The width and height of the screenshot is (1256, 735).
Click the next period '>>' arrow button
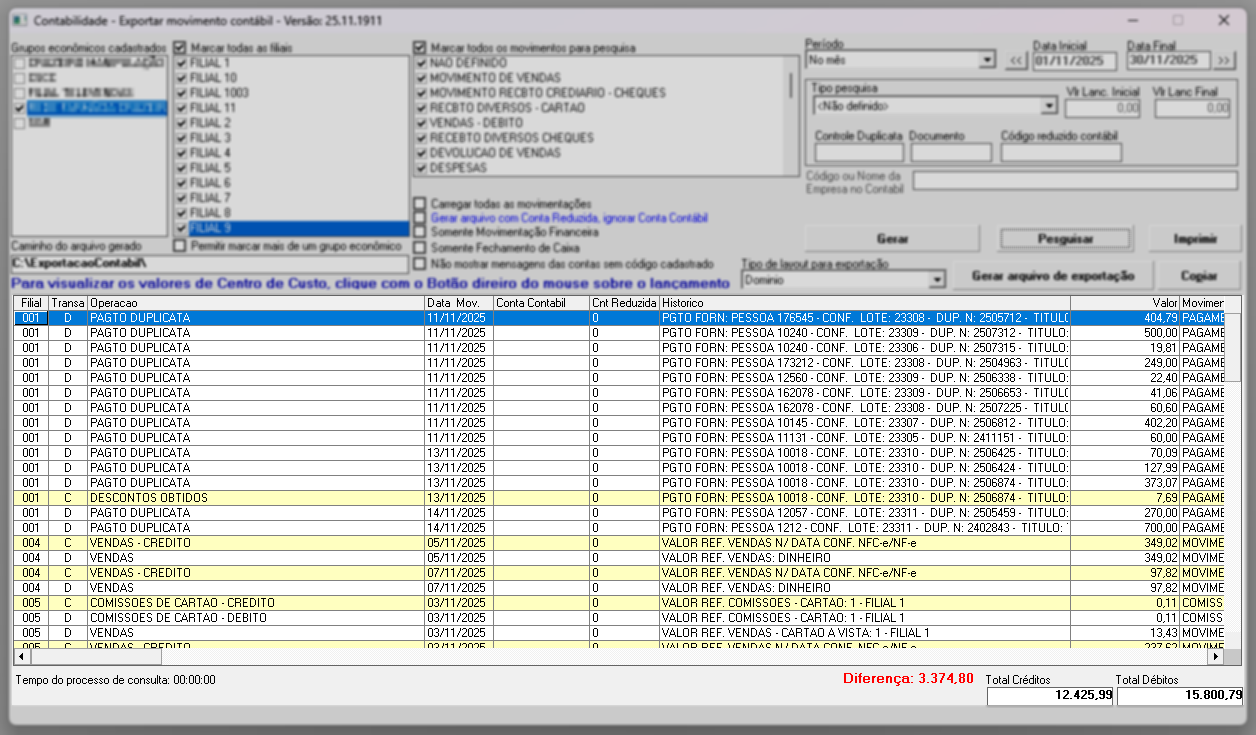click(x=1225, y=61)
